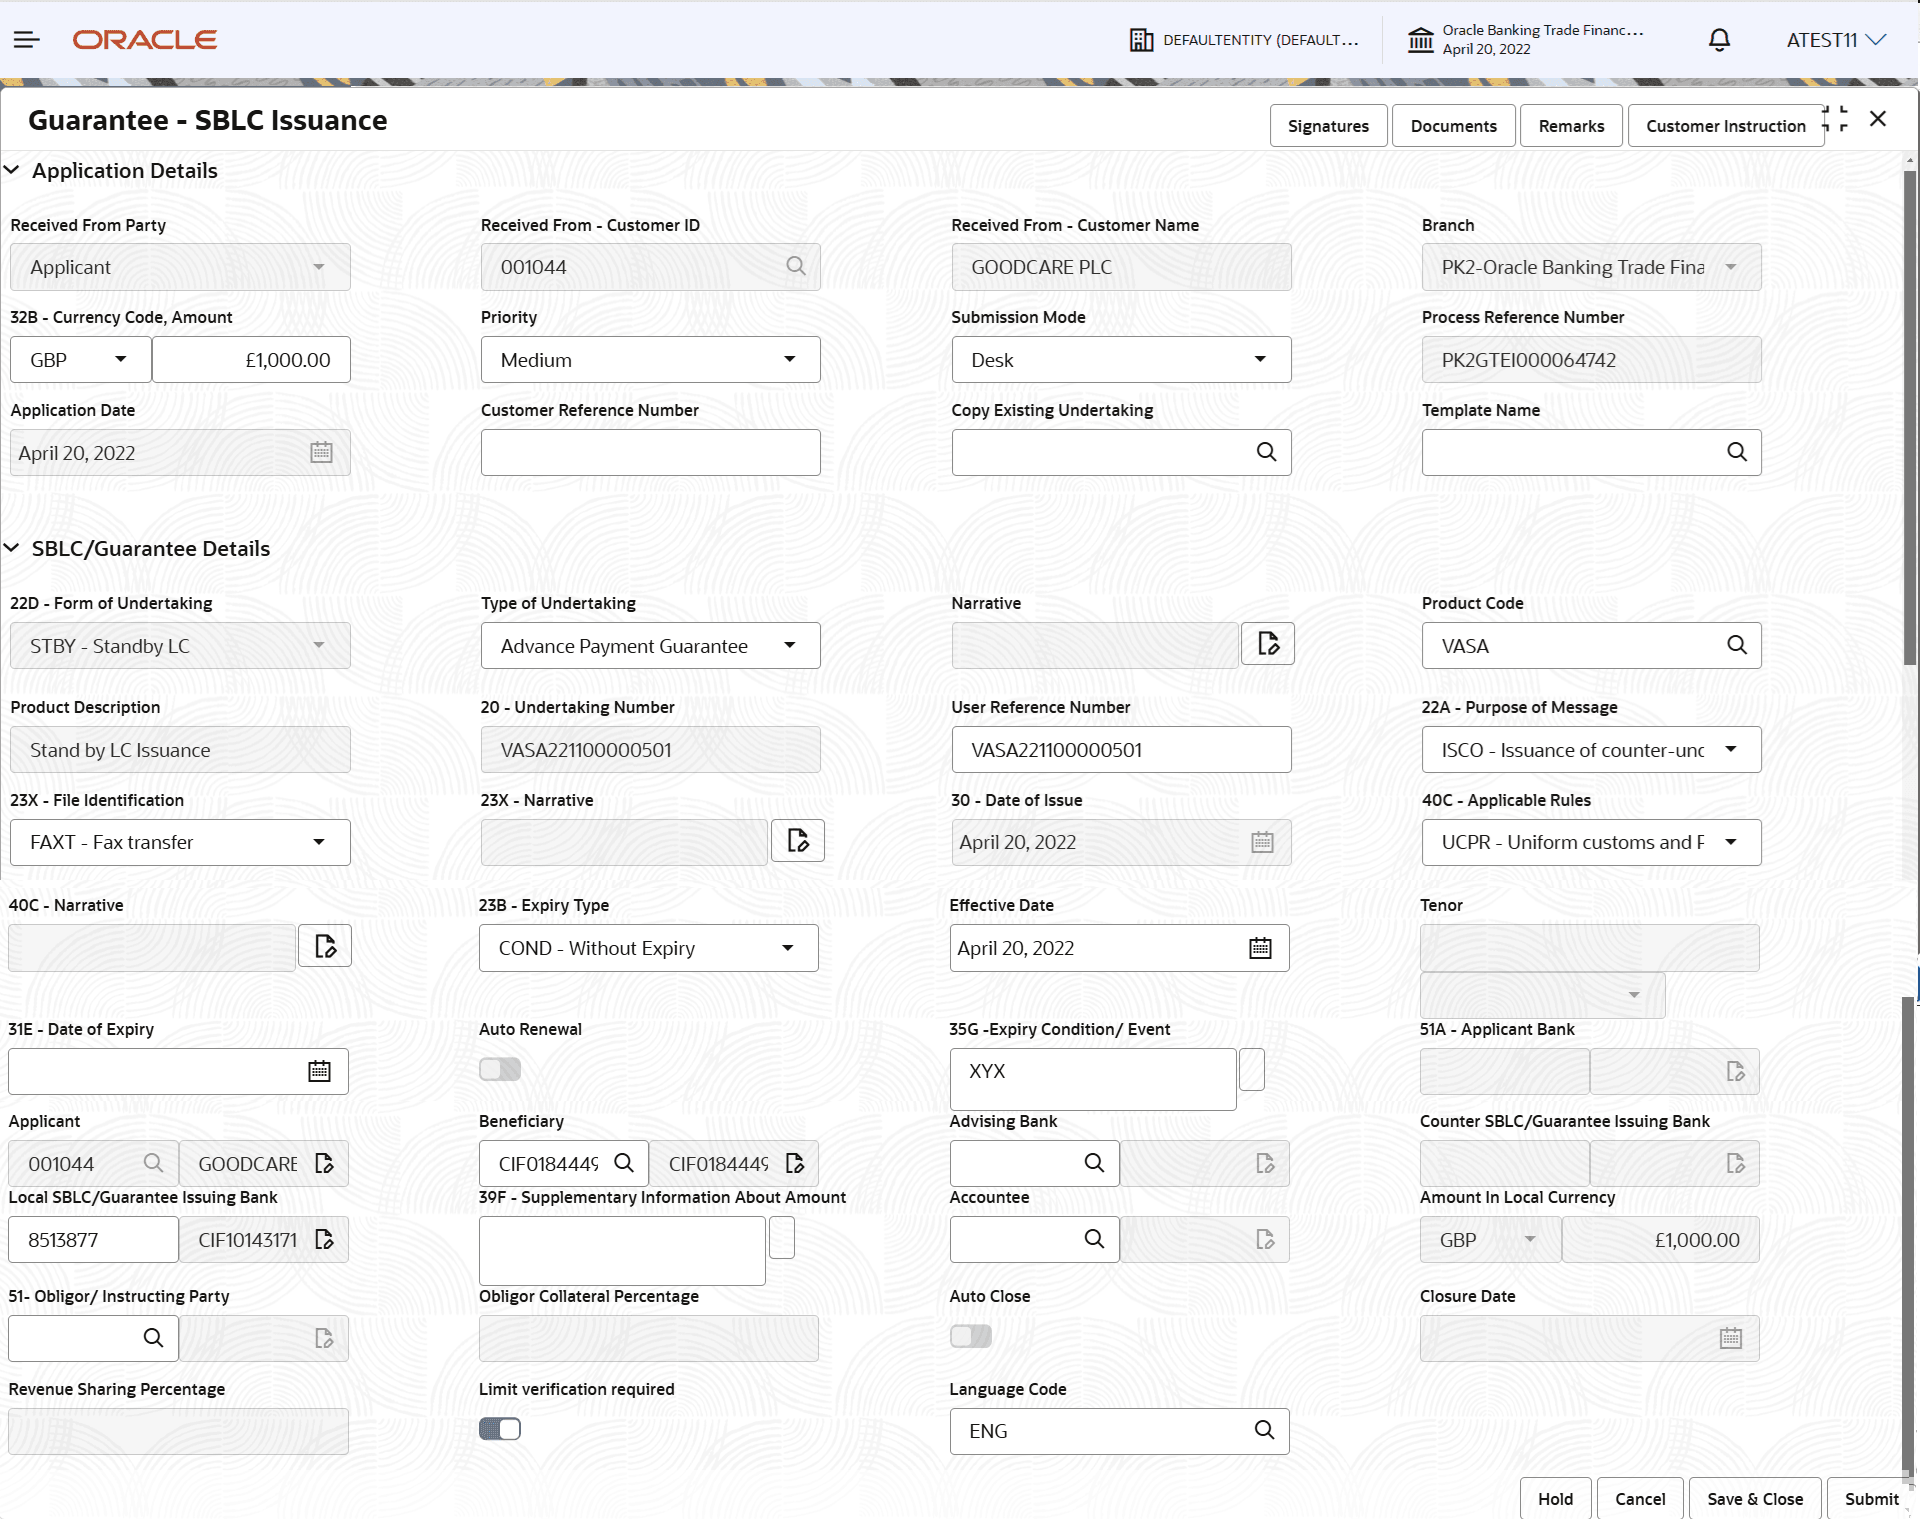Image resolution: width=1920 pixels, height=1519 pixels.
Task: Open the Documents tab
Action: point(1453,126)
